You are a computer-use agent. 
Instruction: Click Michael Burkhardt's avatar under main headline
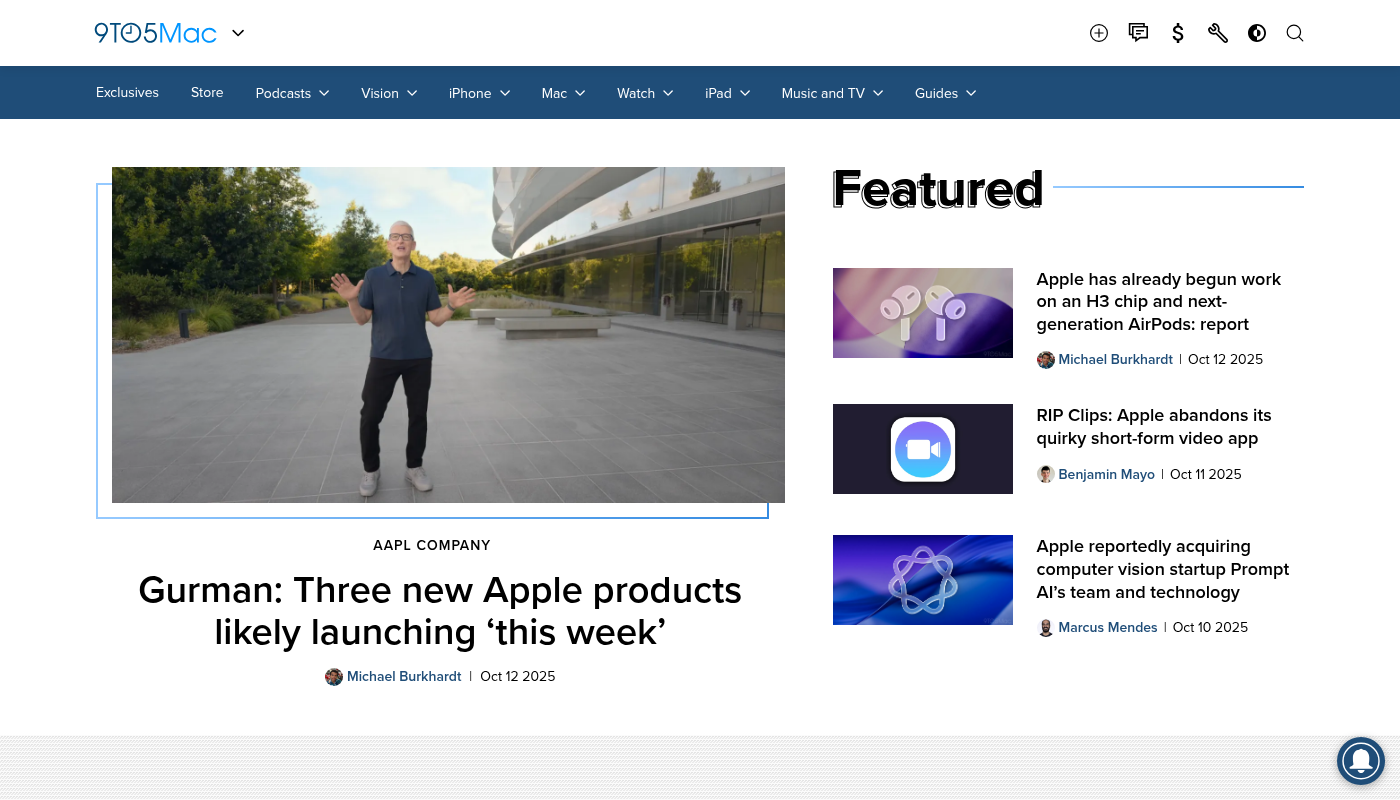tap(334, 677)
